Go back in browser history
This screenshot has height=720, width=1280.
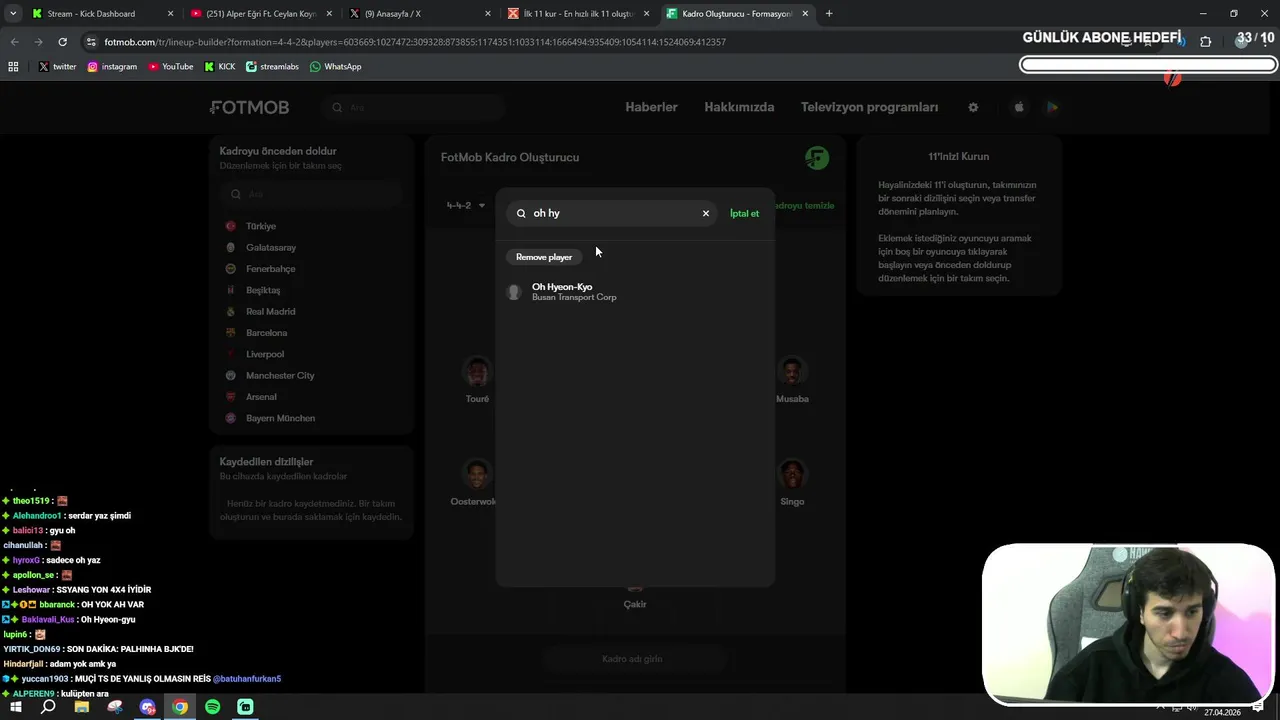(14, 42)
